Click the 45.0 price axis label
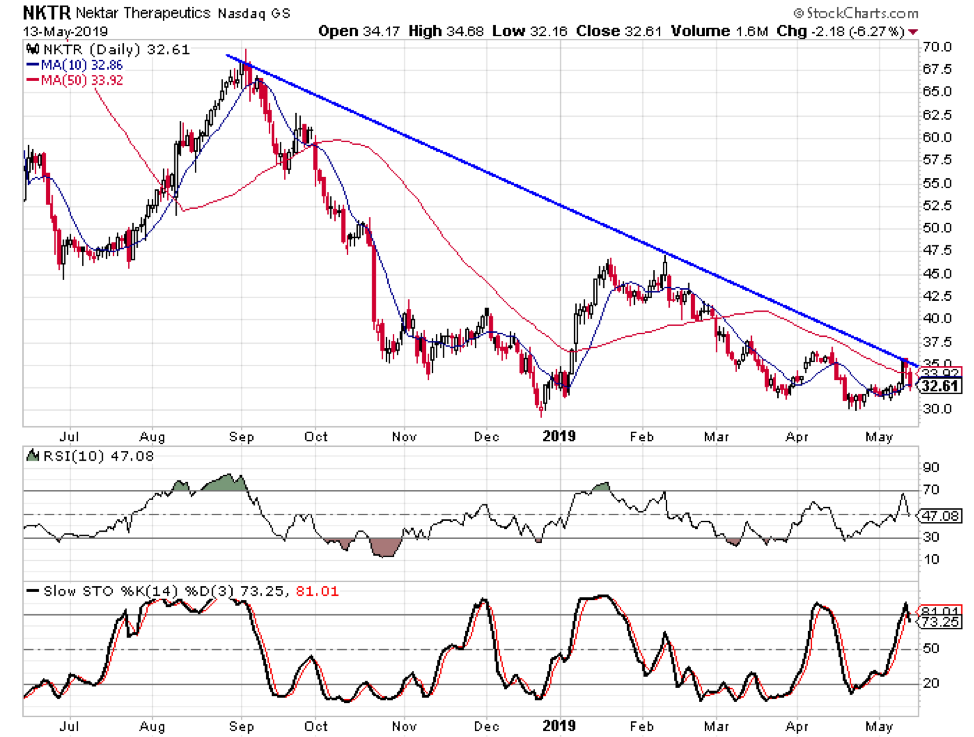The width and height of the screenshot is (974, 737). tap(937, 273)
